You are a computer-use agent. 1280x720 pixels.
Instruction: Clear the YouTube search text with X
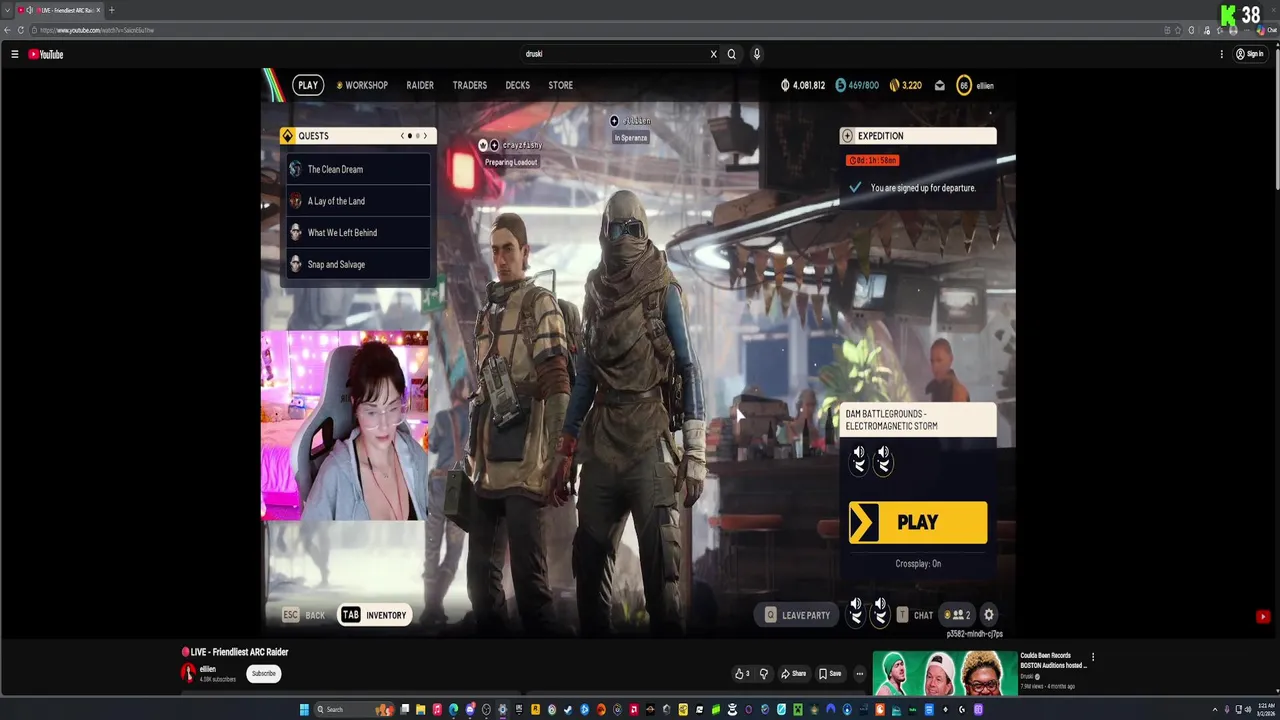tap(713, 54)
